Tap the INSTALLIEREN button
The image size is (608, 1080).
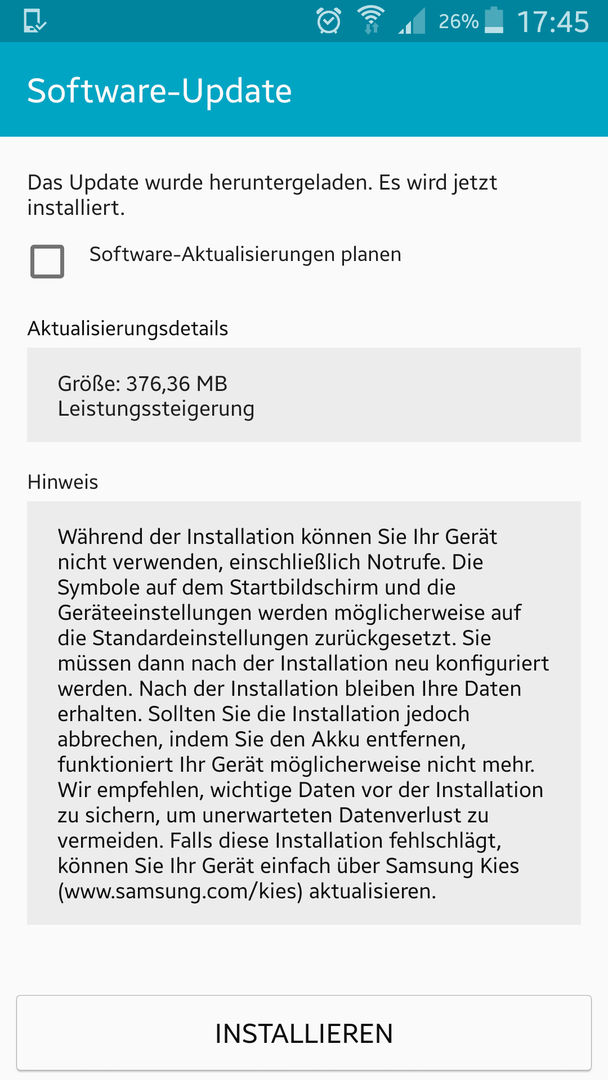304,1032
